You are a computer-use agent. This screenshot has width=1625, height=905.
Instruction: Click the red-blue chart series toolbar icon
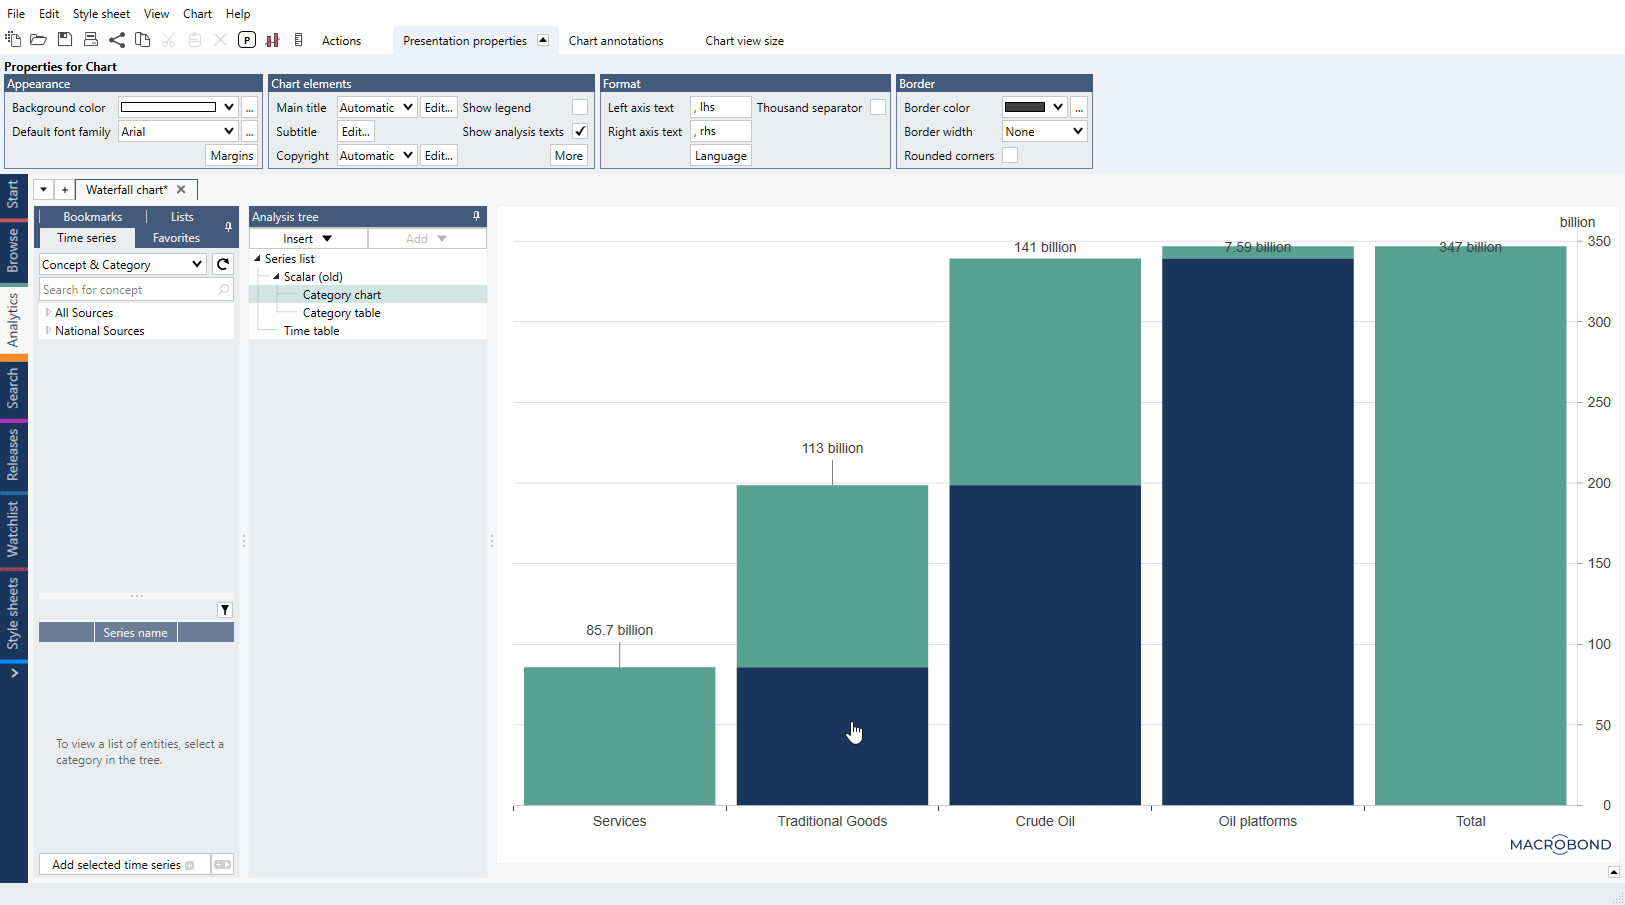tap(273, 39)
